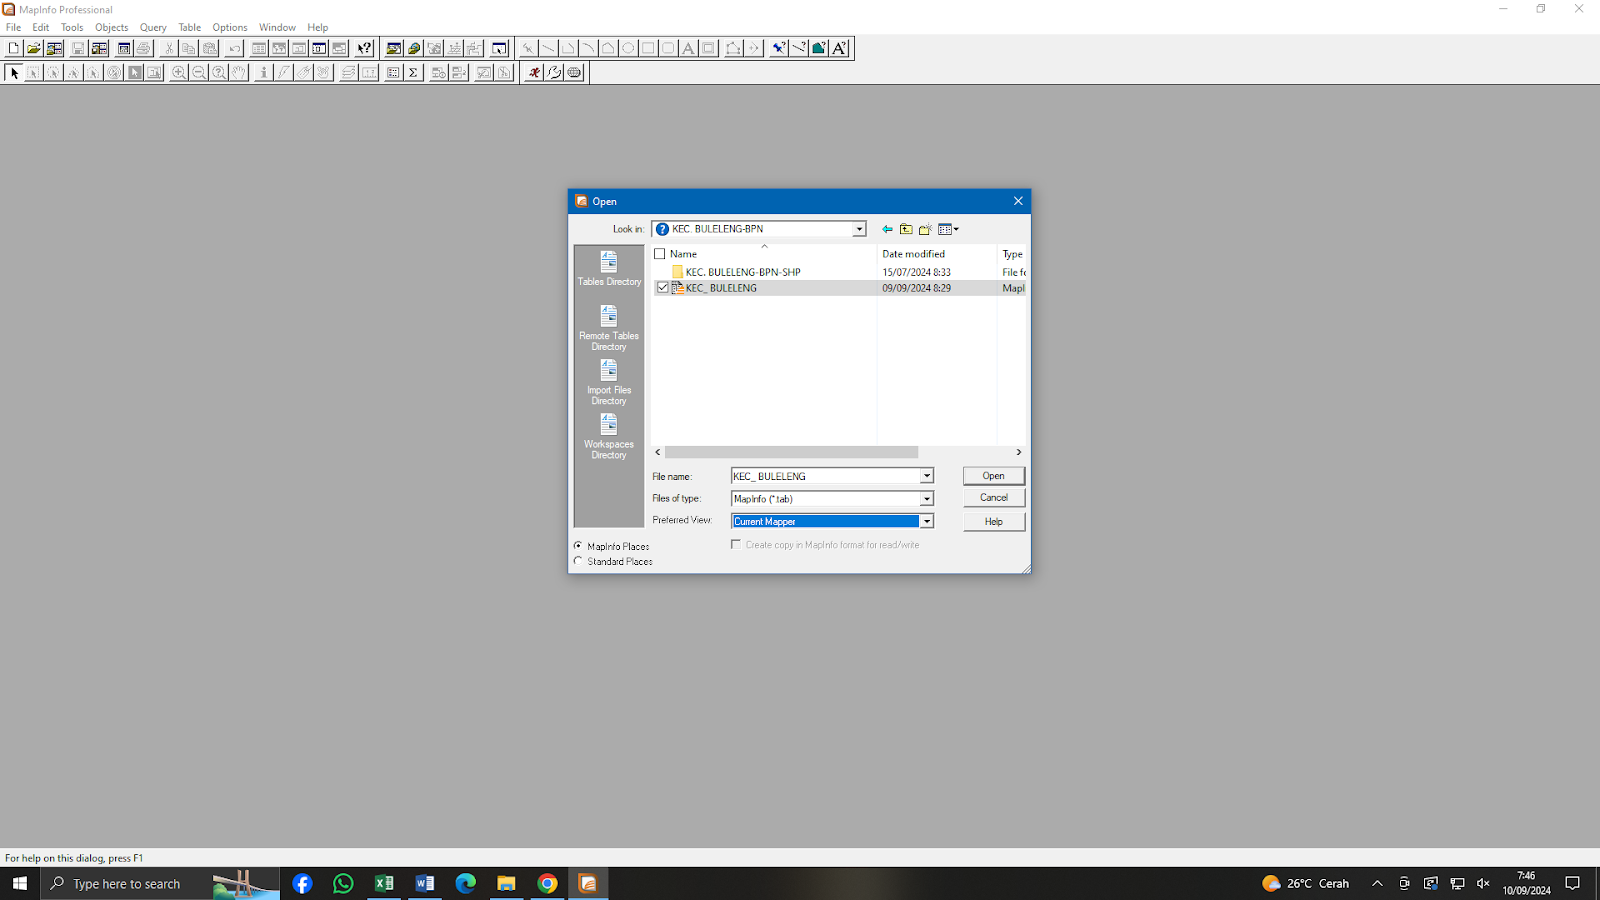Open Region Style toolbar icon
The width and height of the screenshot is (1600, 900).
tap(818, 48)
